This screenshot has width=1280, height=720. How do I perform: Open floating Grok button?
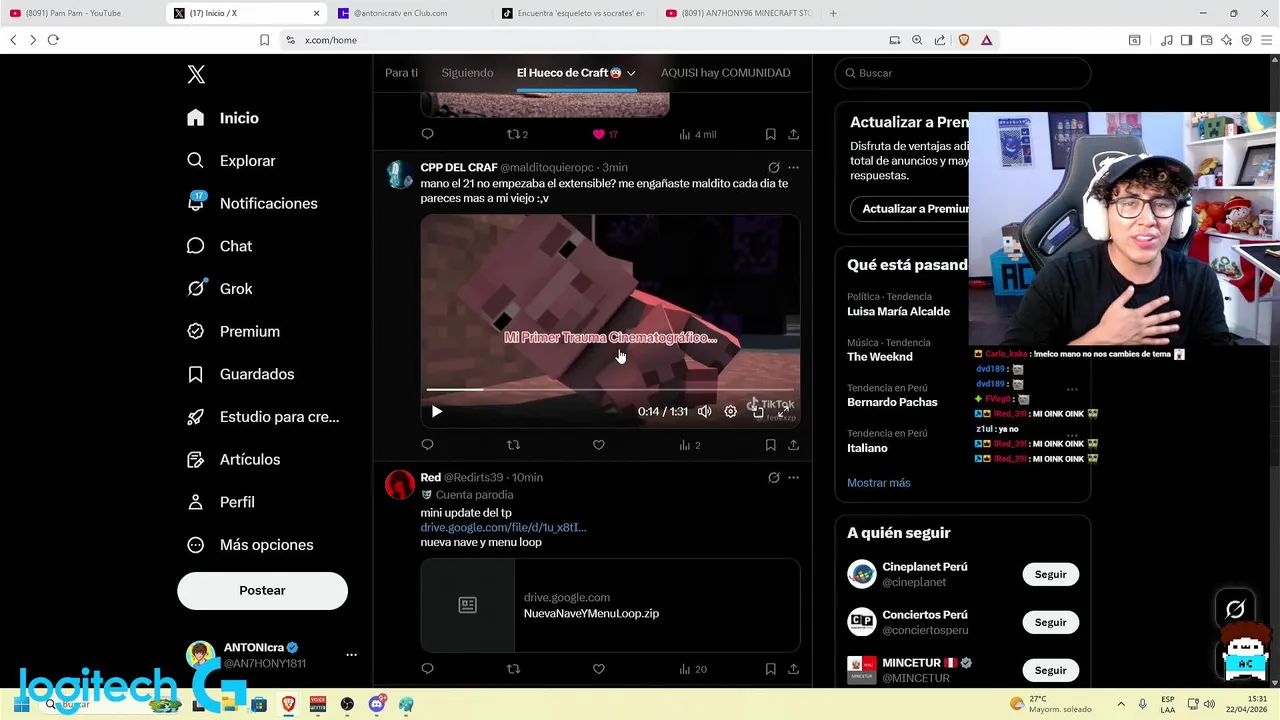(x=1235, y=609)
